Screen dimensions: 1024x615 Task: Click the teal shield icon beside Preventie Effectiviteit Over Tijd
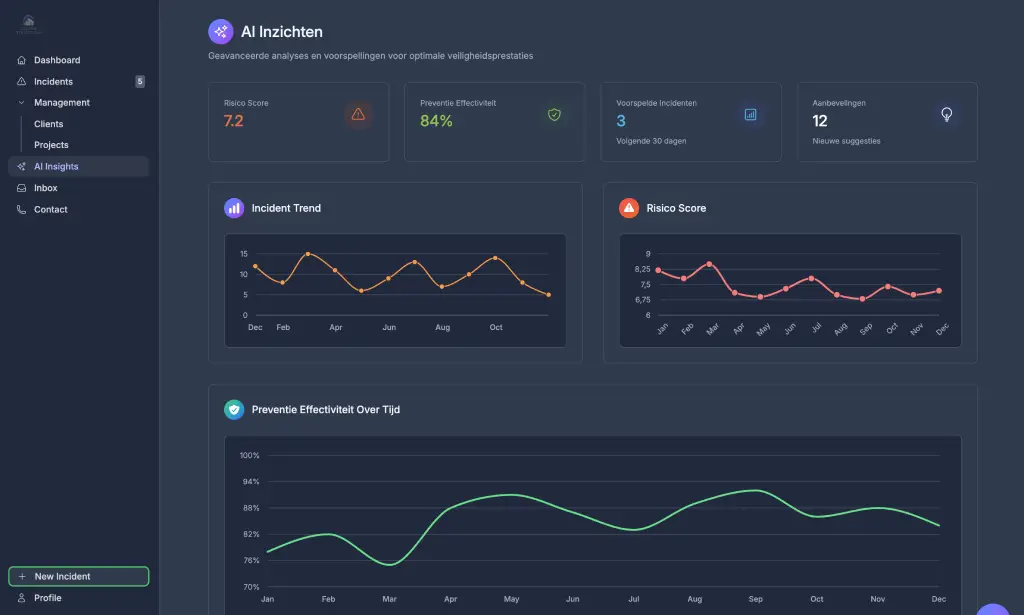click(233, 409)
